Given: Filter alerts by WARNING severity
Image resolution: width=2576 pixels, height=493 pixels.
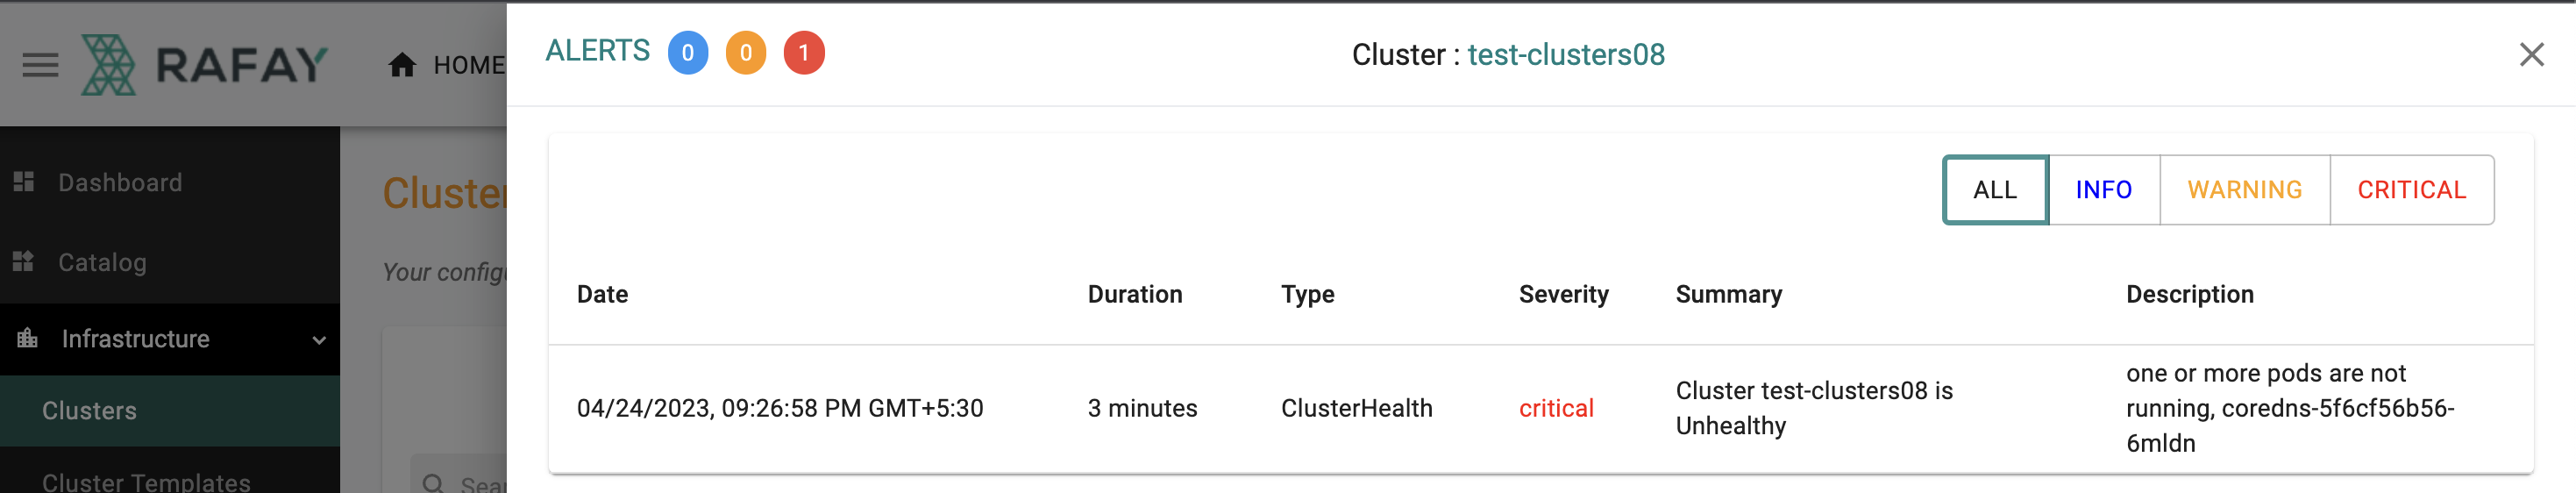Looking at the screenshot, I should [x=2245, y=190].
